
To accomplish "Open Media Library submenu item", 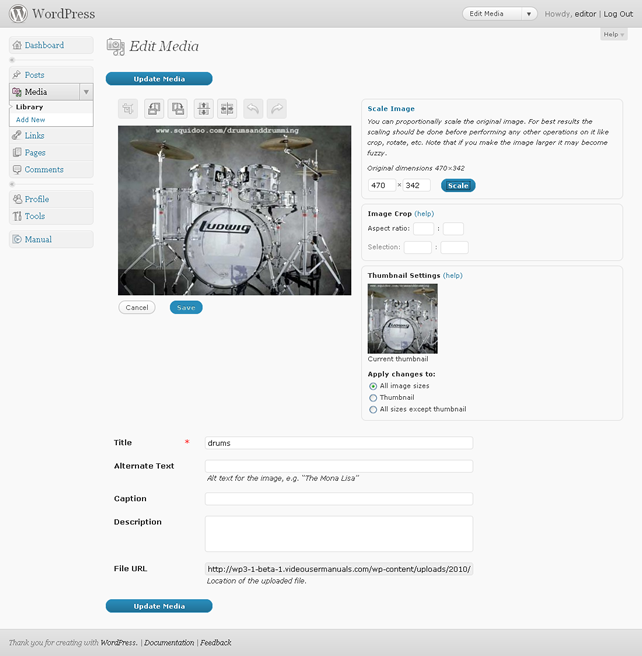I will click(29, 107).
